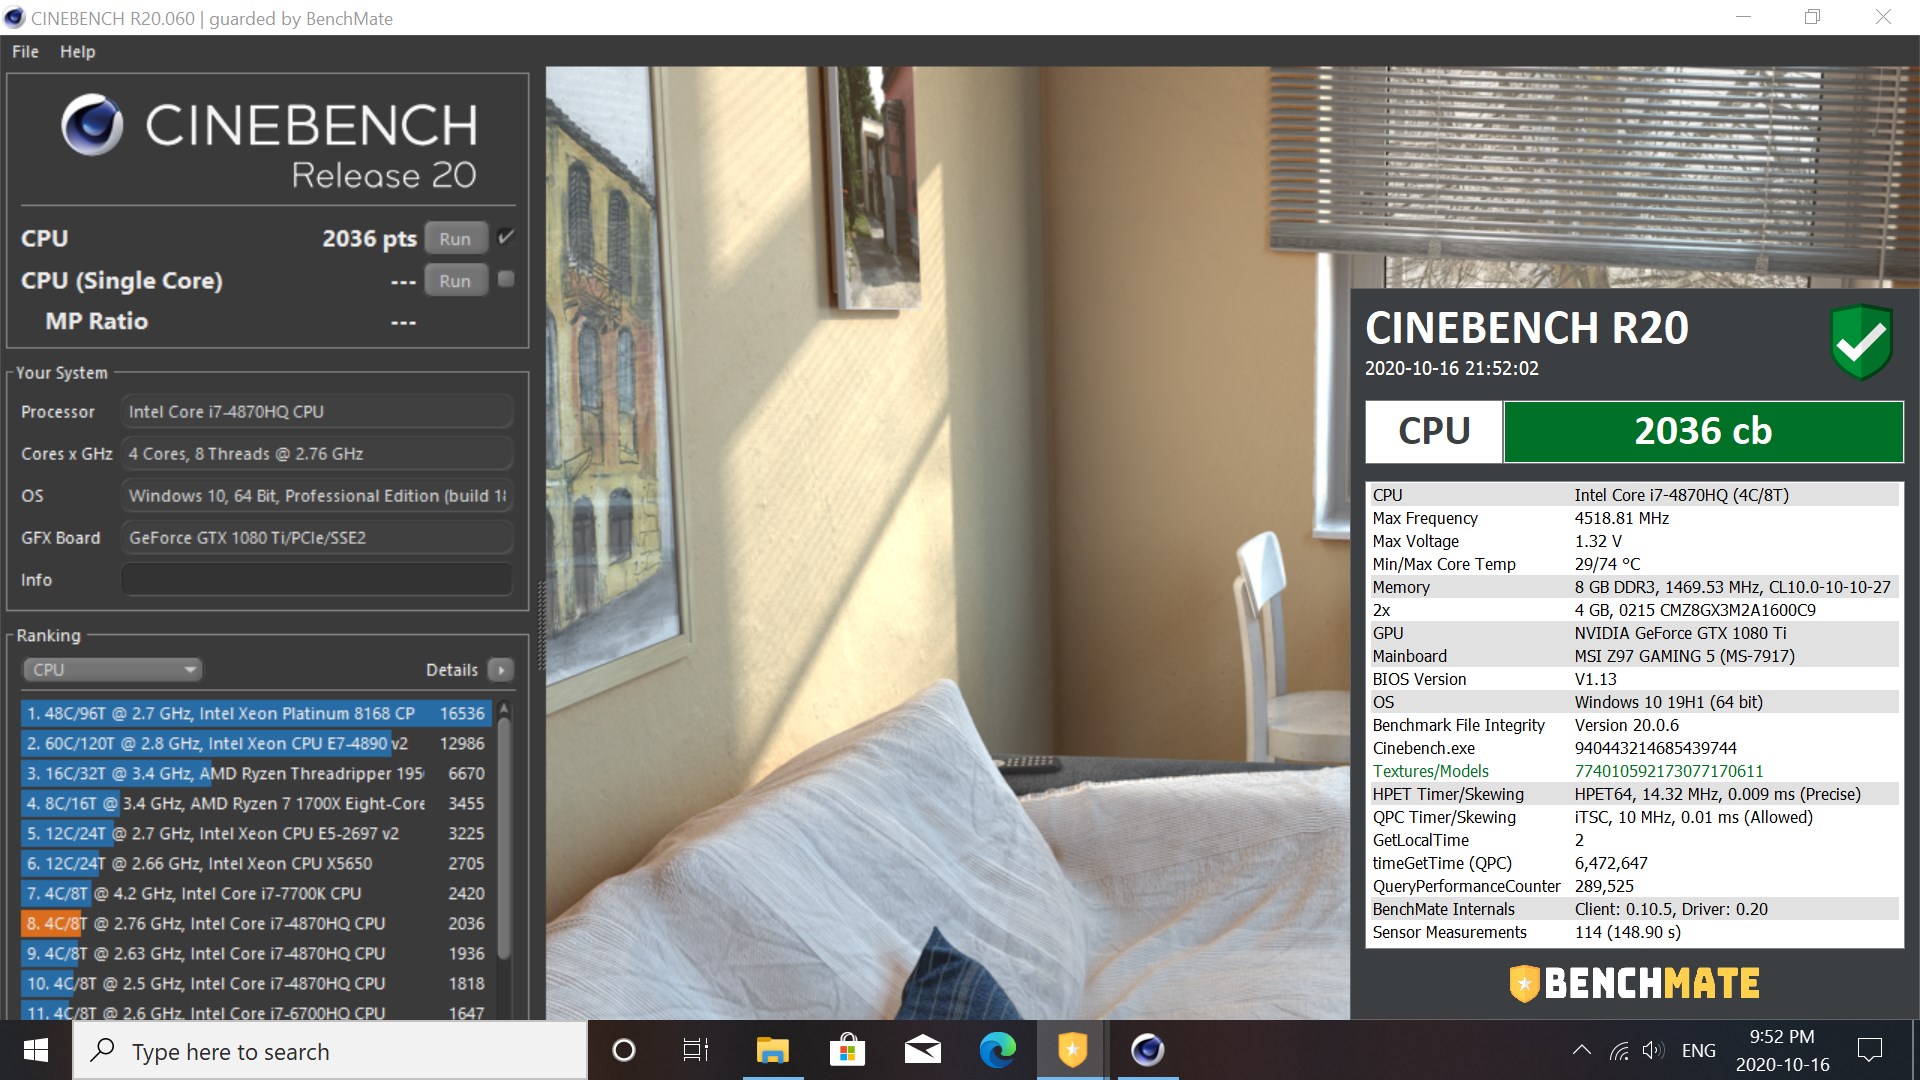This screenshot has width=1920, height=1080.
Task: Open File Explorer from taskbar
Action: (772, 1050)
